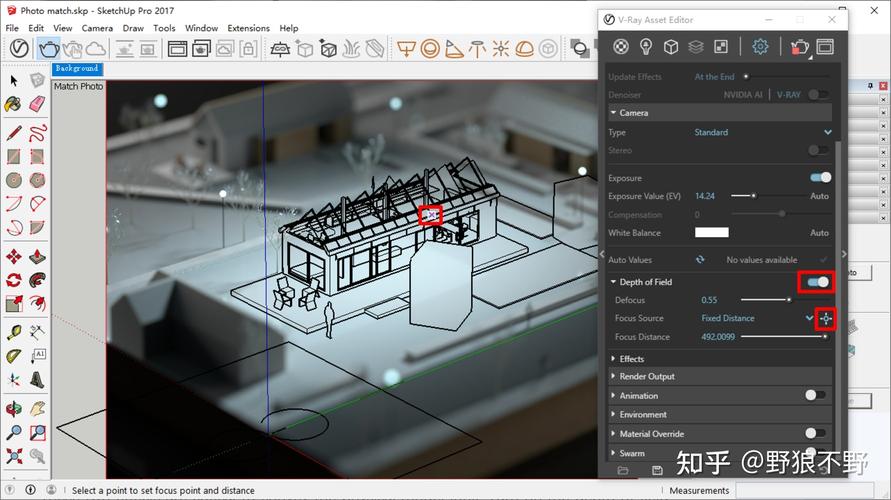The width and height of the screenshot is (891, 500).
Task: Expand the Environment section
Action: tap(642, 414)
